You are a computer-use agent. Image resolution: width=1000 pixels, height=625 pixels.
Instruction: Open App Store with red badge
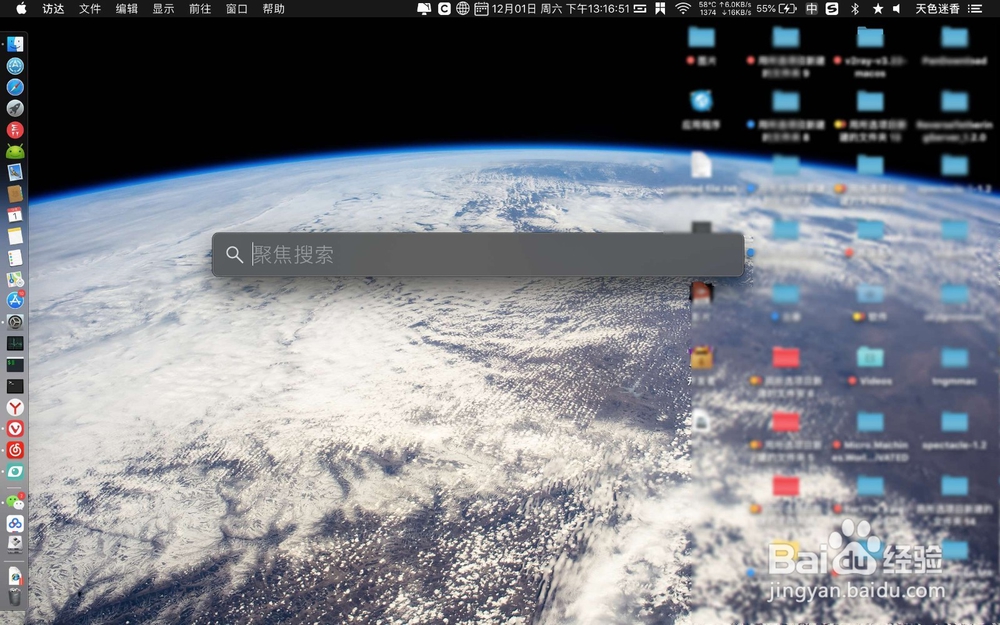point(15,300)
